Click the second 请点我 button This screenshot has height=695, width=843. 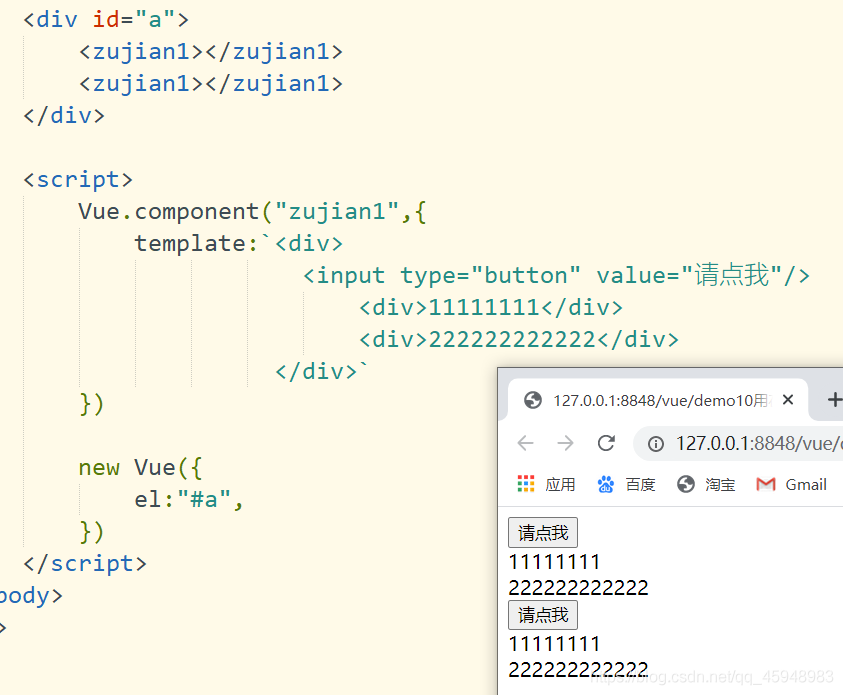tap(543, 615)
